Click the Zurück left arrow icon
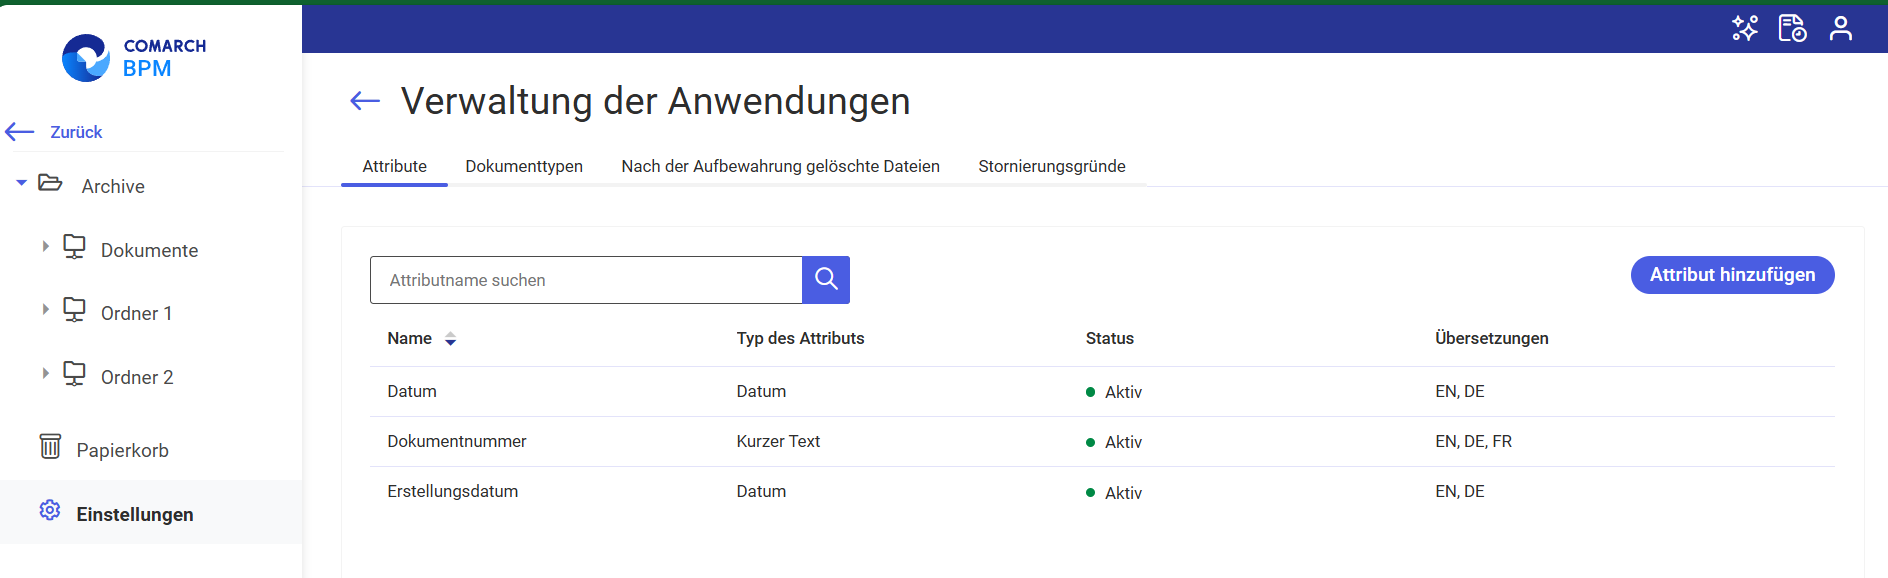Image resolution: width=1888 pixels, height=578 pixels. (x=20, y=131)
